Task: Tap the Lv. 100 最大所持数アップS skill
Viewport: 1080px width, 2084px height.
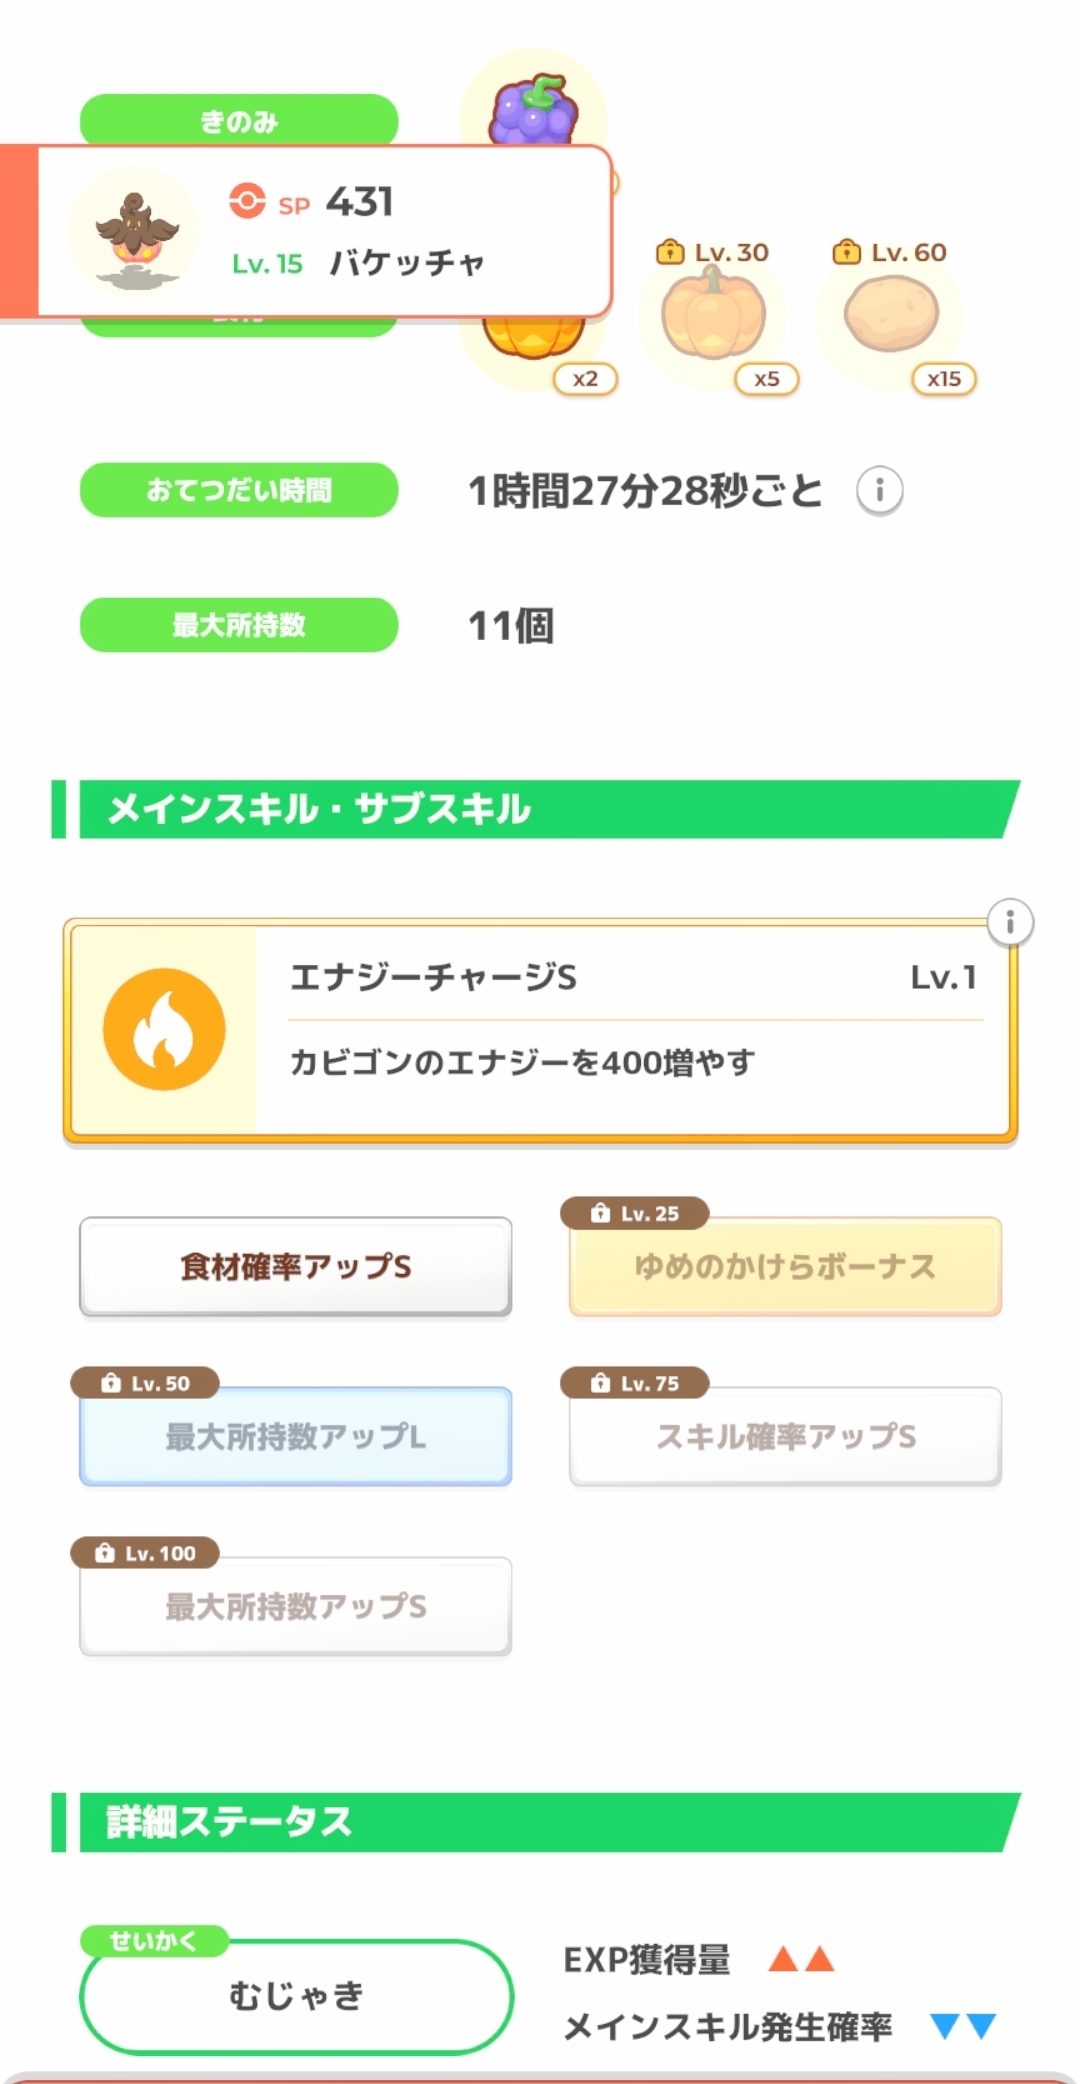Action: pos(296,1607)
